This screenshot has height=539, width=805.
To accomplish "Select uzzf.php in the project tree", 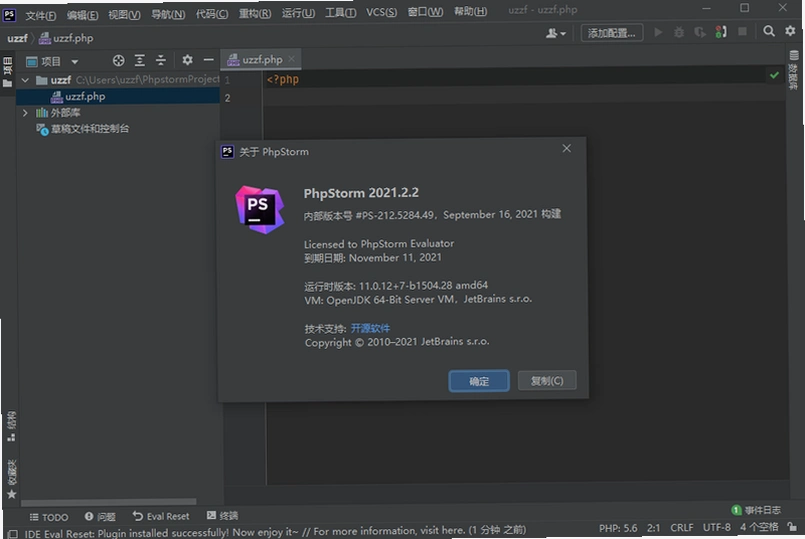I will [x=118, y=97].
